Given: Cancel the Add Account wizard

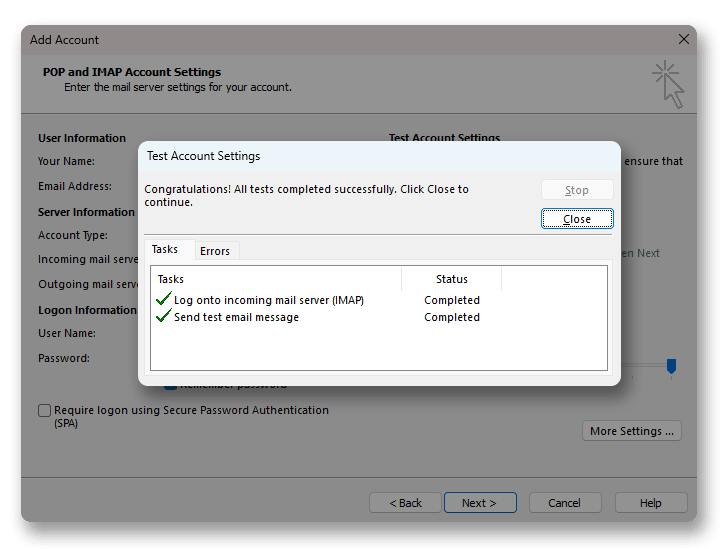Looking at the screenshot, I should (565, 503).
